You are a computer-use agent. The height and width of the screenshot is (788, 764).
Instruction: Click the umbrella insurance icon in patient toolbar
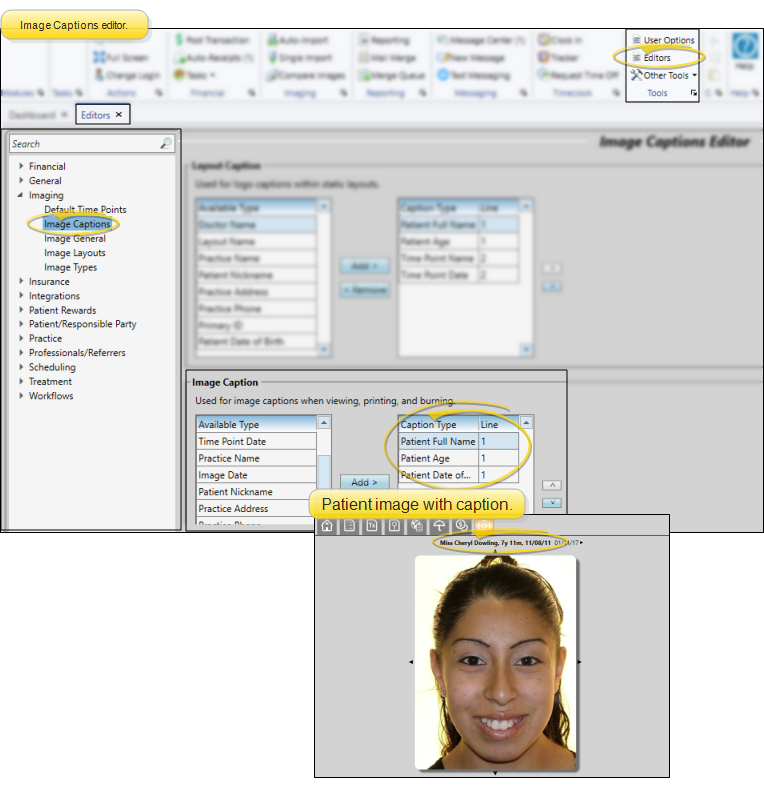pyautogui.click(x=438, y=526)
